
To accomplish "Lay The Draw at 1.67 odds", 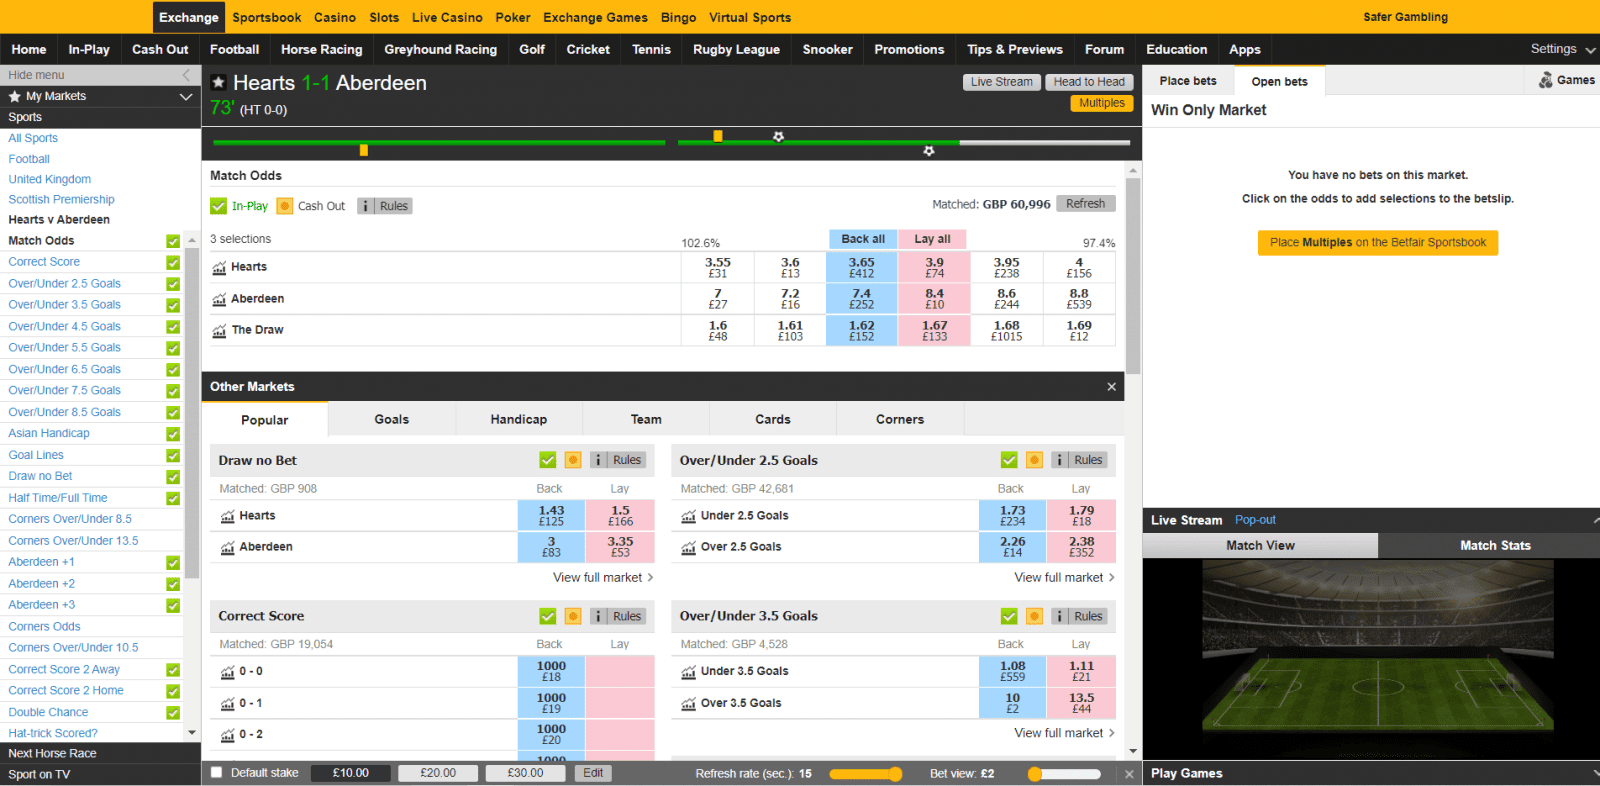I will [x=934, y=330].
